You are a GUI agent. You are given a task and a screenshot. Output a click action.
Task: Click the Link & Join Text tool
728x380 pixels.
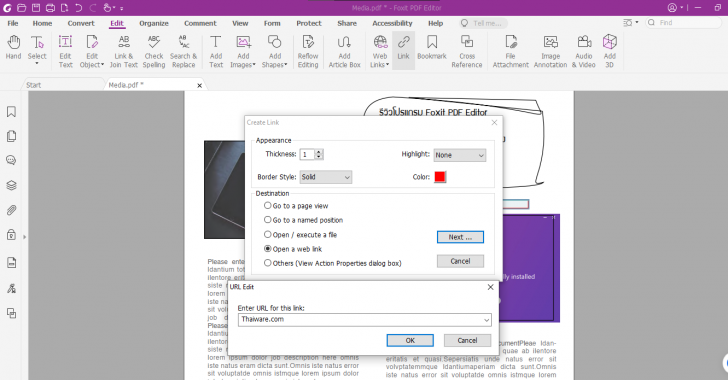[x=124, y=51]
